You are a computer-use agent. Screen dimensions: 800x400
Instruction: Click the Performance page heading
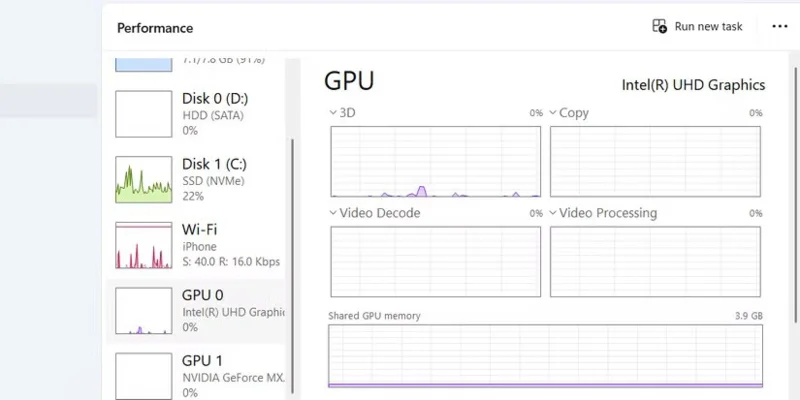(155, 28)
